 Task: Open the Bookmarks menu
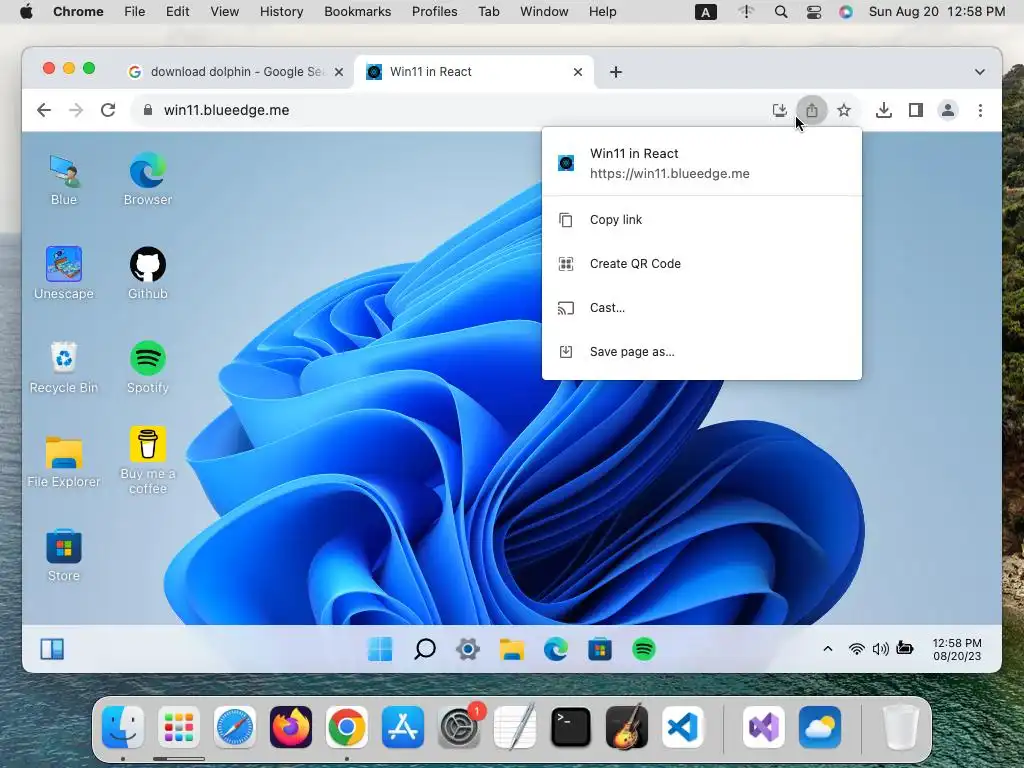point(358,12)
